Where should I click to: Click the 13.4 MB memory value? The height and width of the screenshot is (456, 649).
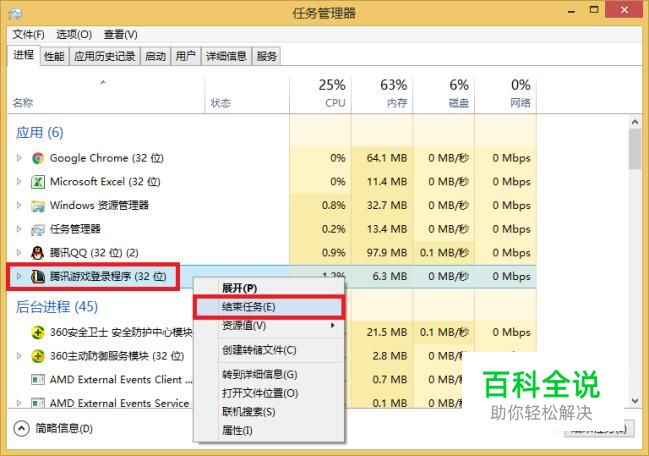(387, 229)
